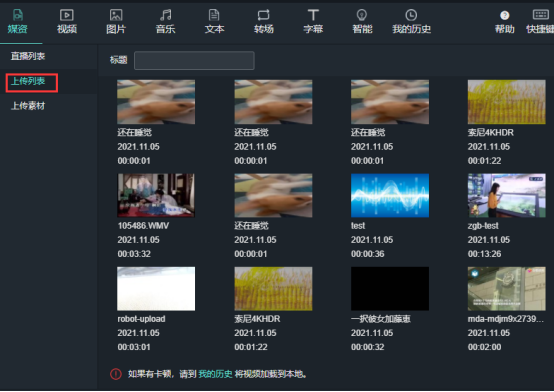Viewport: 554px width, 392px height.
Task: Open 我的历史 clock icon tab
Action: 411,15
